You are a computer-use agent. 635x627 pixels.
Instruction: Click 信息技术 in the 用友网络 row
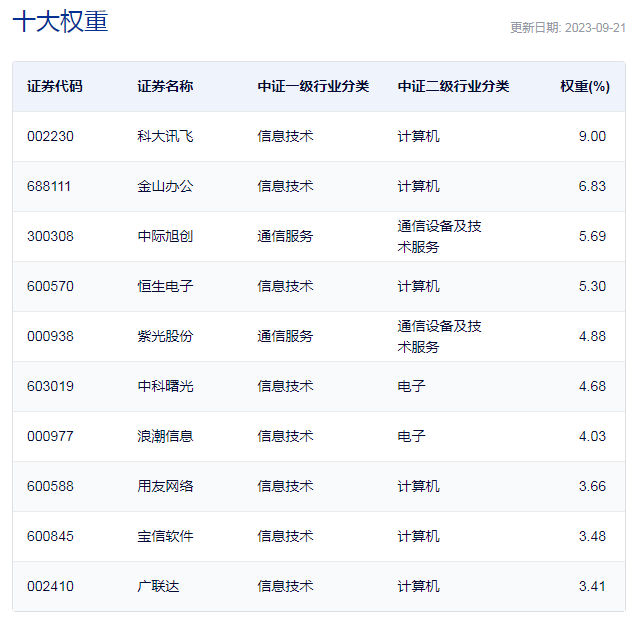285,486
